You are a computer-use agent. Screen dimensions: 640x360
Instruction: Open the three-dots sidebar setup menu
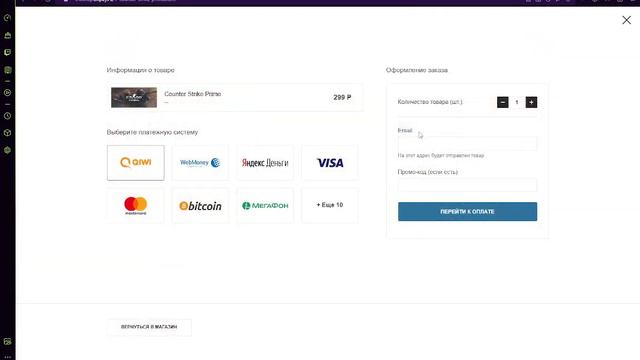tap(7, 357)
